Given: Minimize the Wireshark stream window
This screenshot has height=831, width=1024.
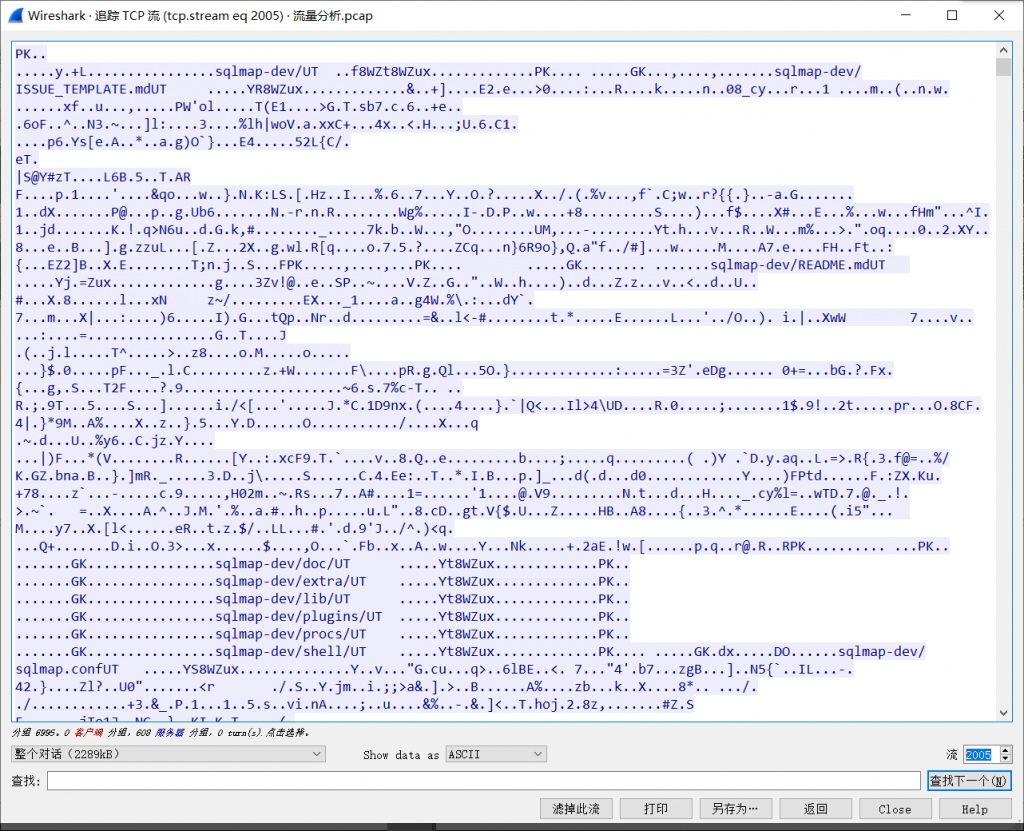Looking at the screenshot, I should pyautogui.click(x=905, y=15).
